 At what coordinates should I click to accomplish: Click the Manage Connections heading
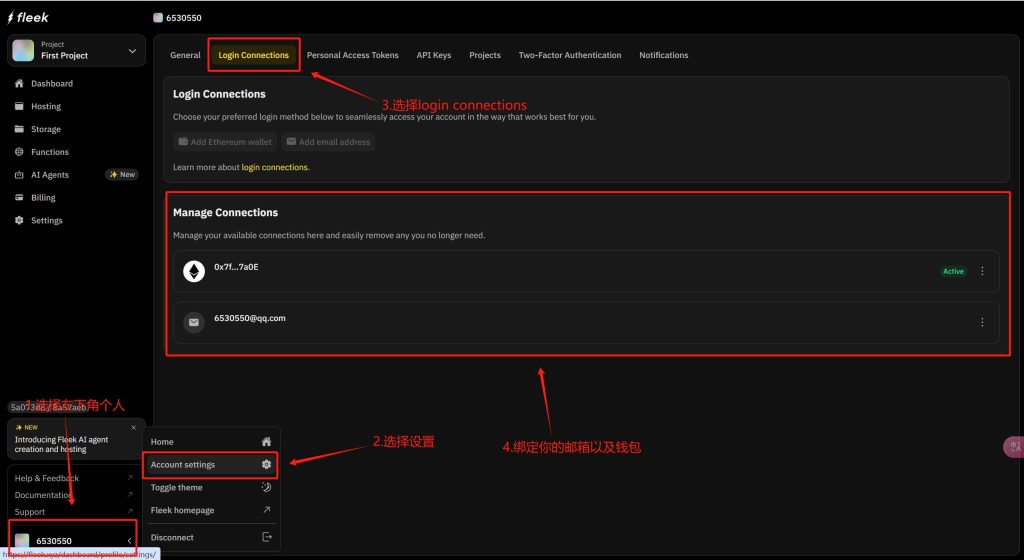(225, 213)
